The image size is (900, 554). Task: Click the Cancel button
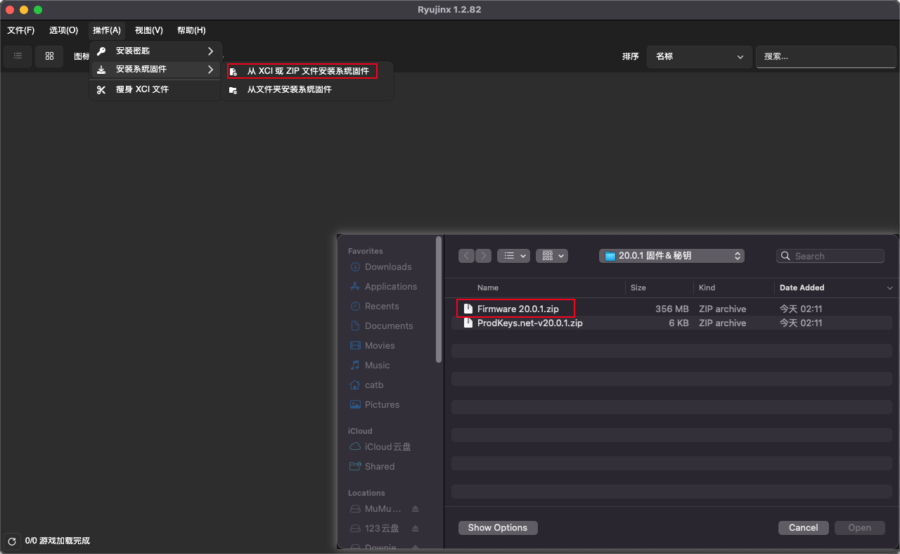coord(803,528)
